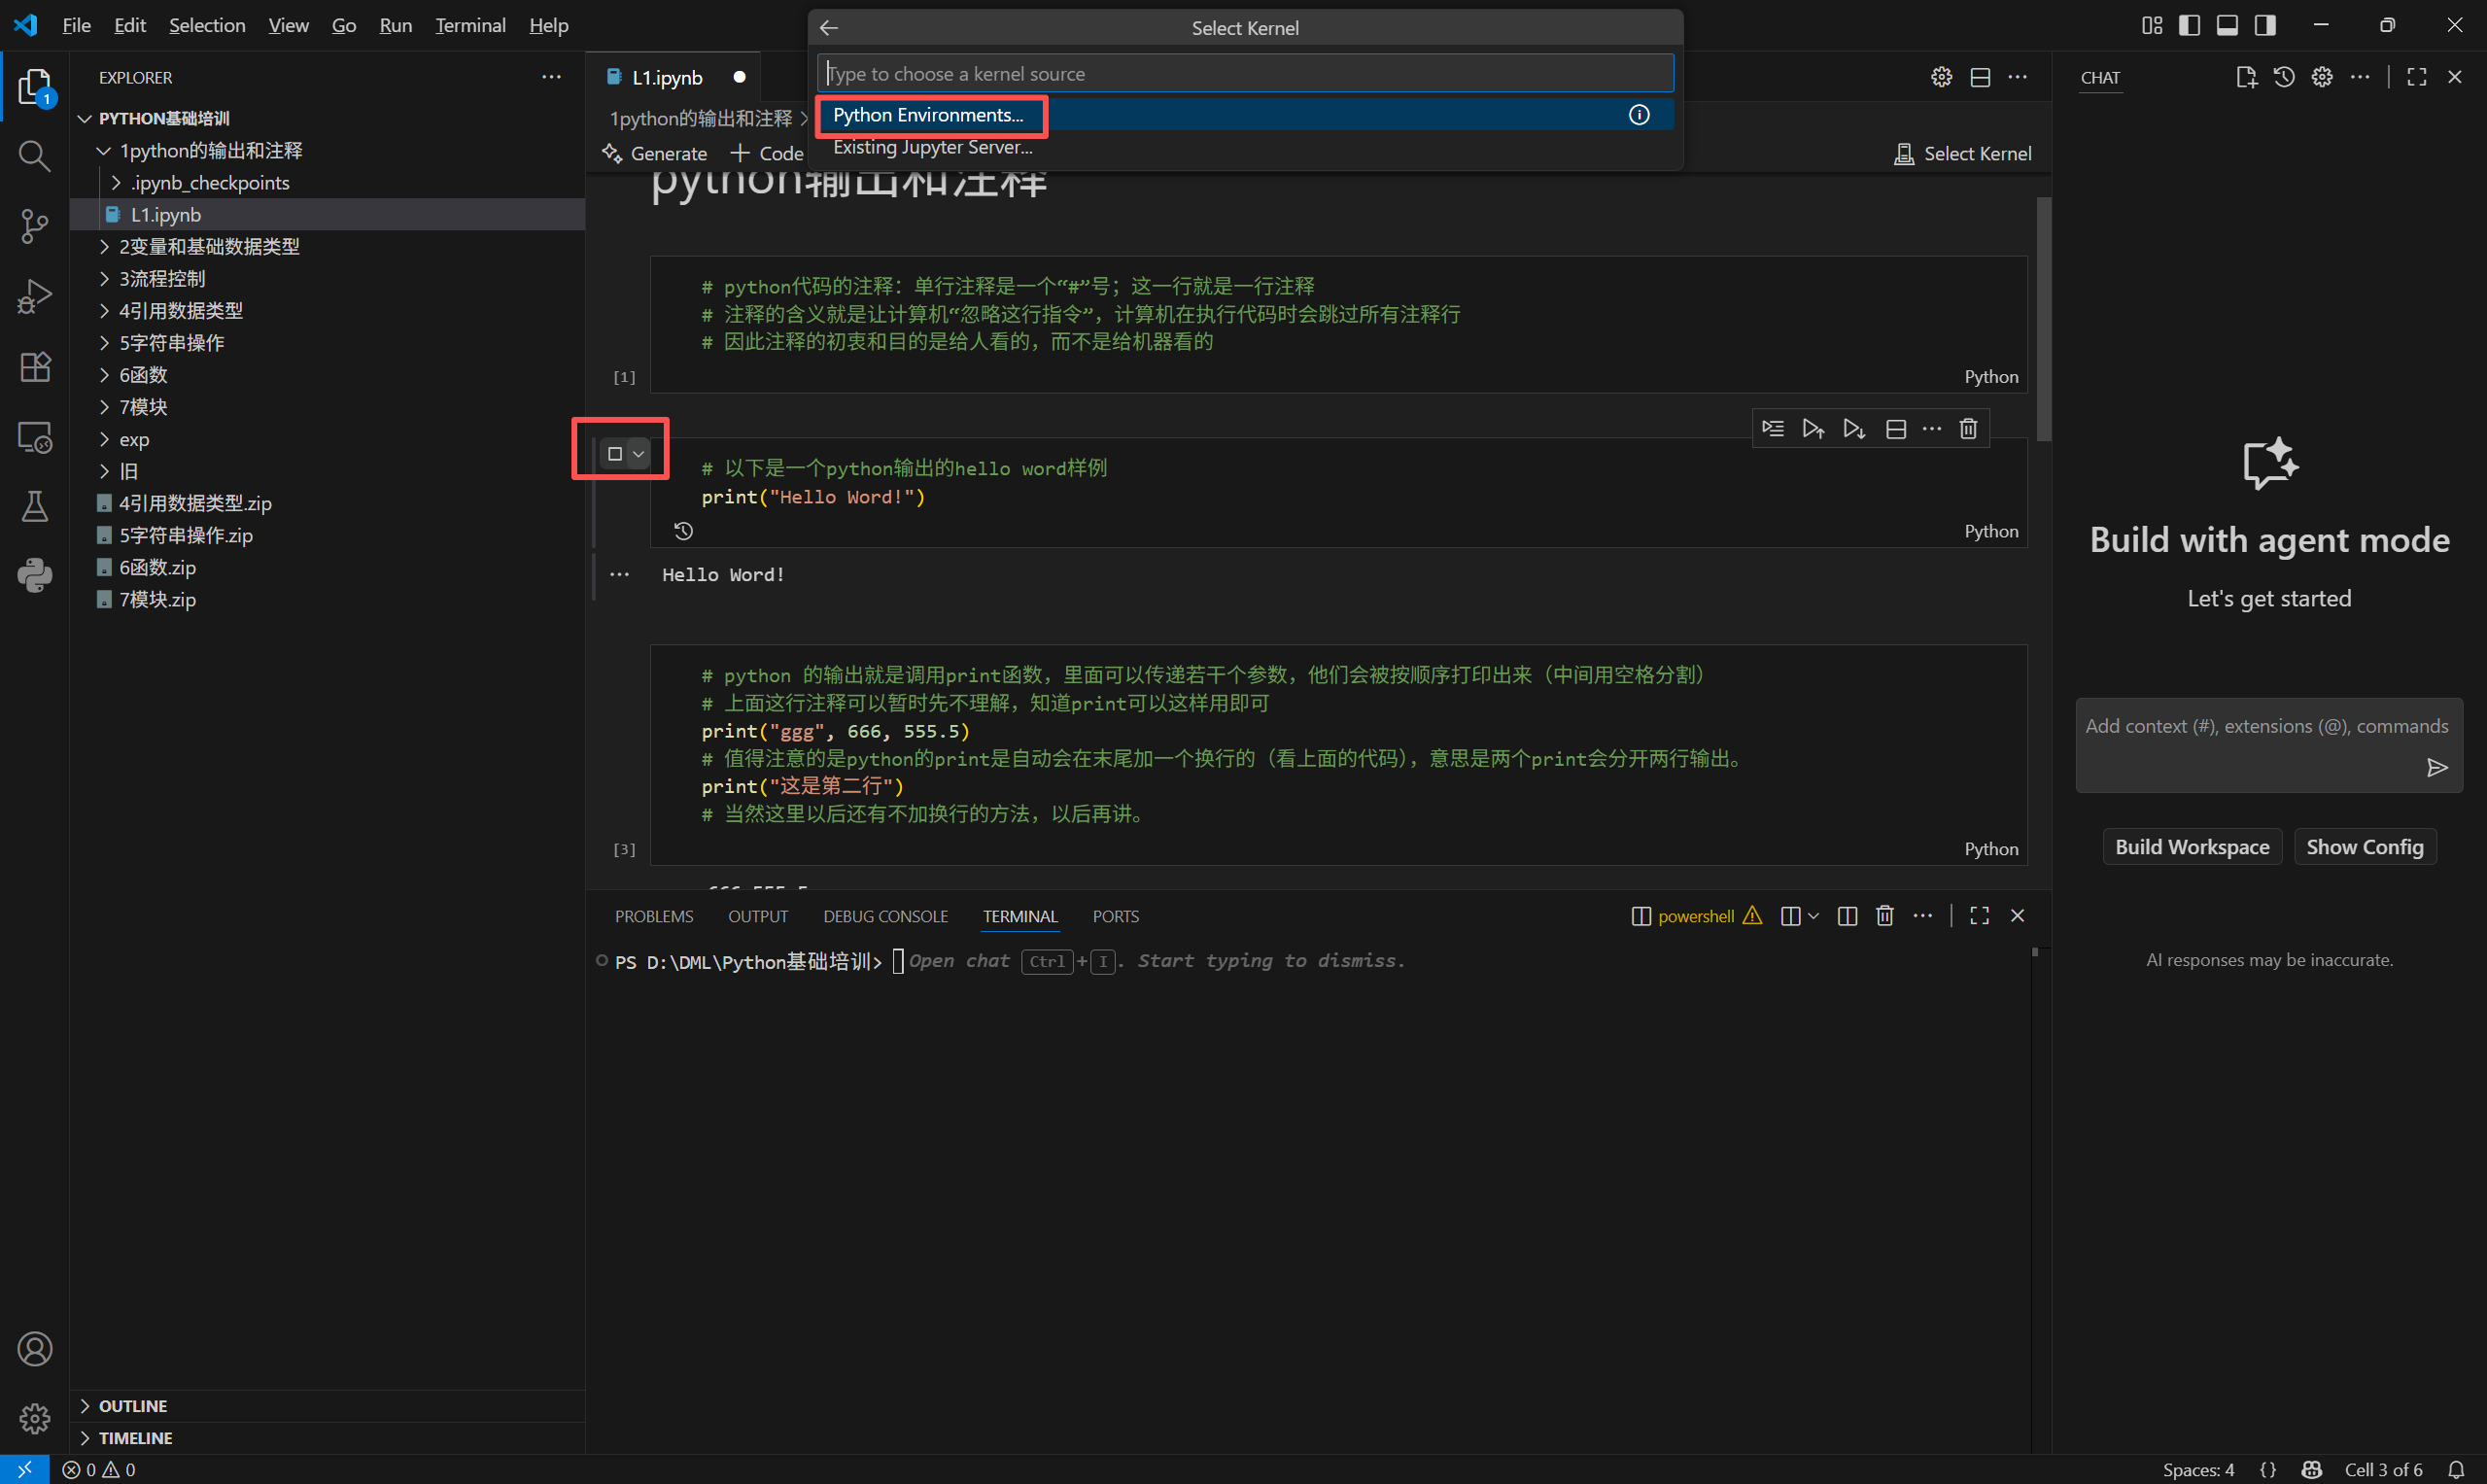Click the Build Workspace button

tap(2191, 847)
